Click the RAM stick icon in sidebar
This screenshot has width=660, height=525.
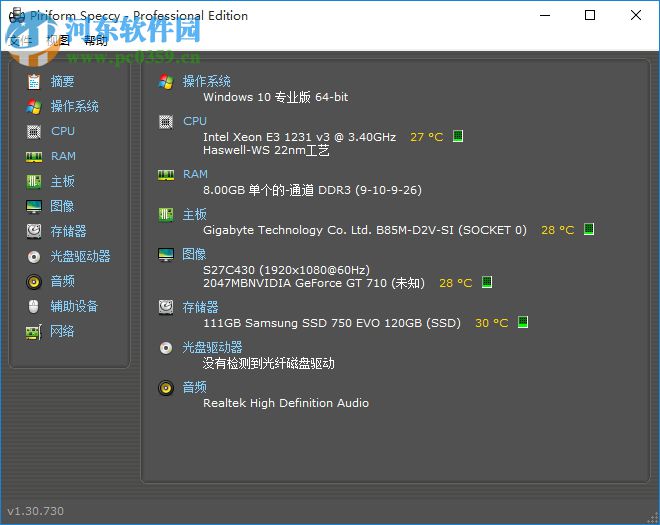pos(34,157)
